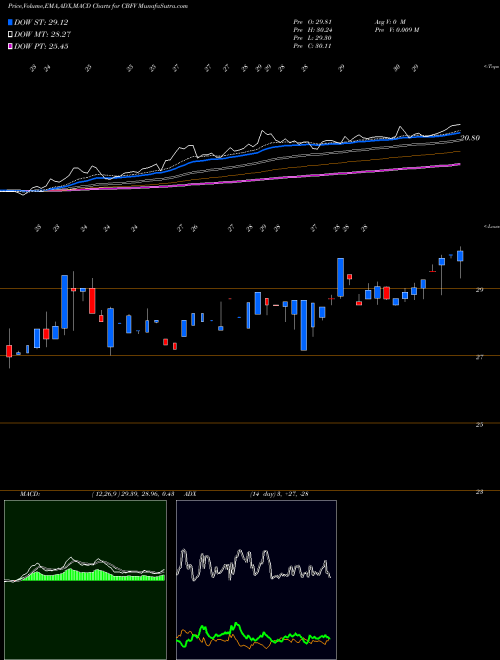Click the last blue candlestick on the far right
Viewport: 500px width, 660px height.
pyautogui.click(x=460, y=256)
